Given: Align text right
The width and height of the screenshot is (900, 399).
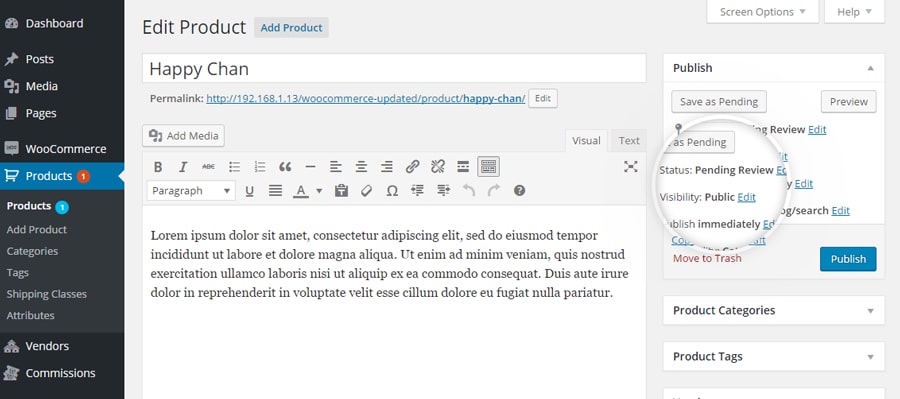Looking at the screenshot, I should (387, 167).
